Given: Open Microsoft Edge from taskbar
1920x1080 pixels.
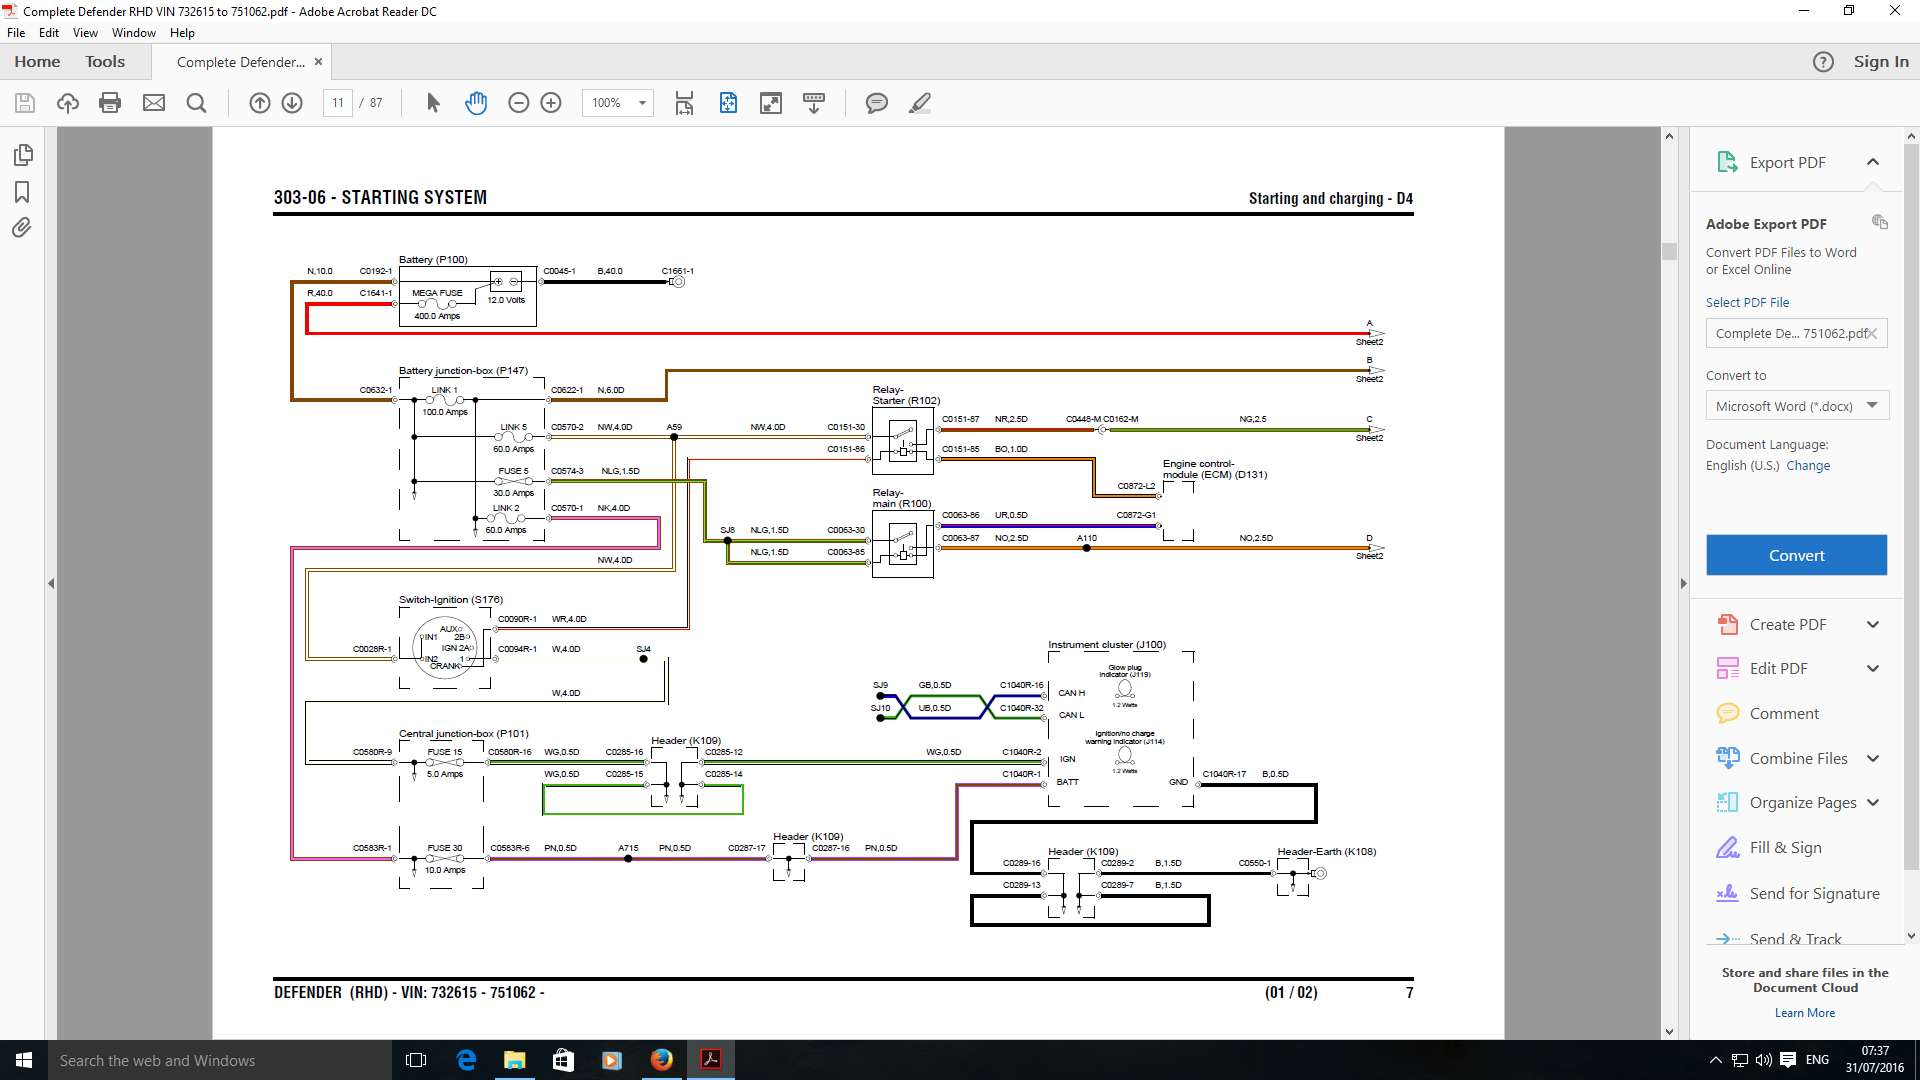Looking at the screenshot, I should click(x=466, y=1060).
